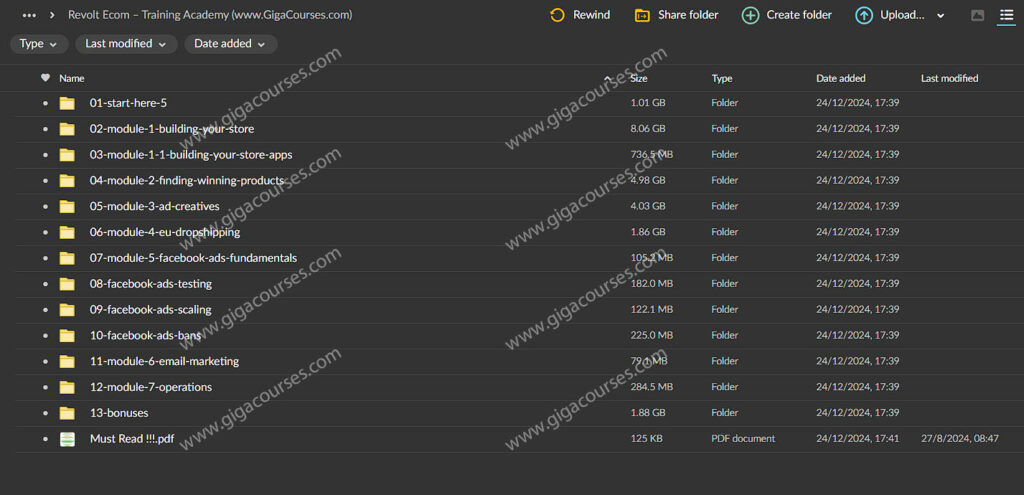1024x495 pixels.
Task: Click the Rewind button label
Action: coord(592,15)
